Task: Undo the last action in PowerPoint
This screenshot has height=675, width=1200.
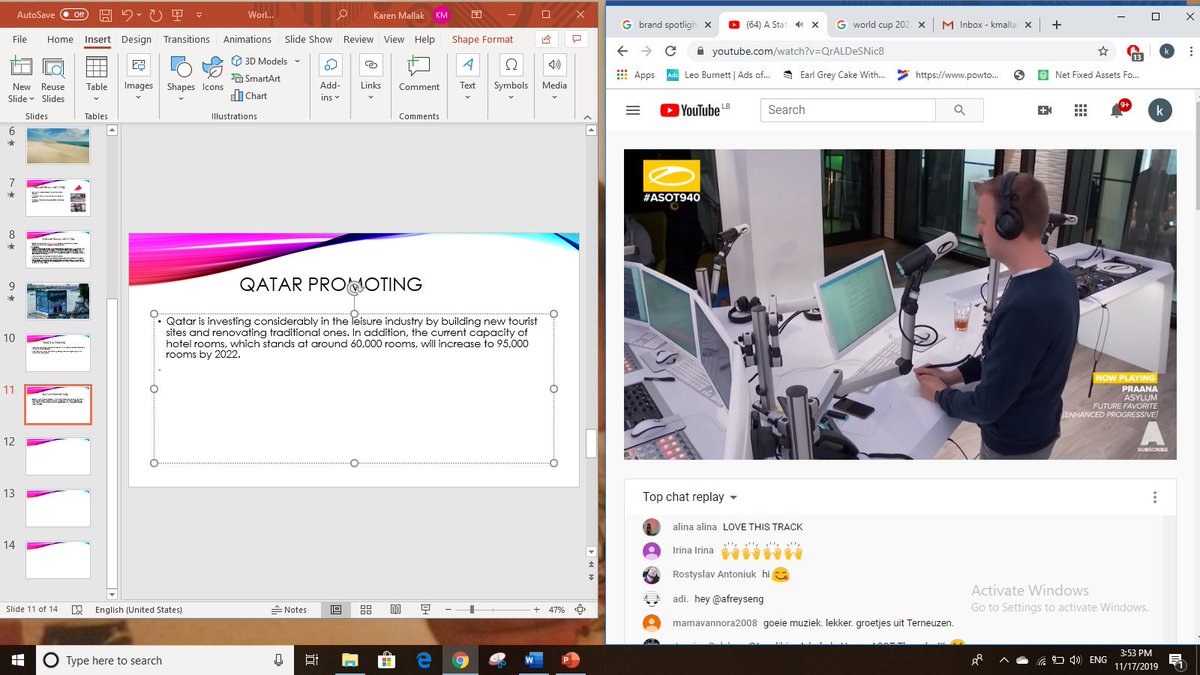Action: [127, 15]
